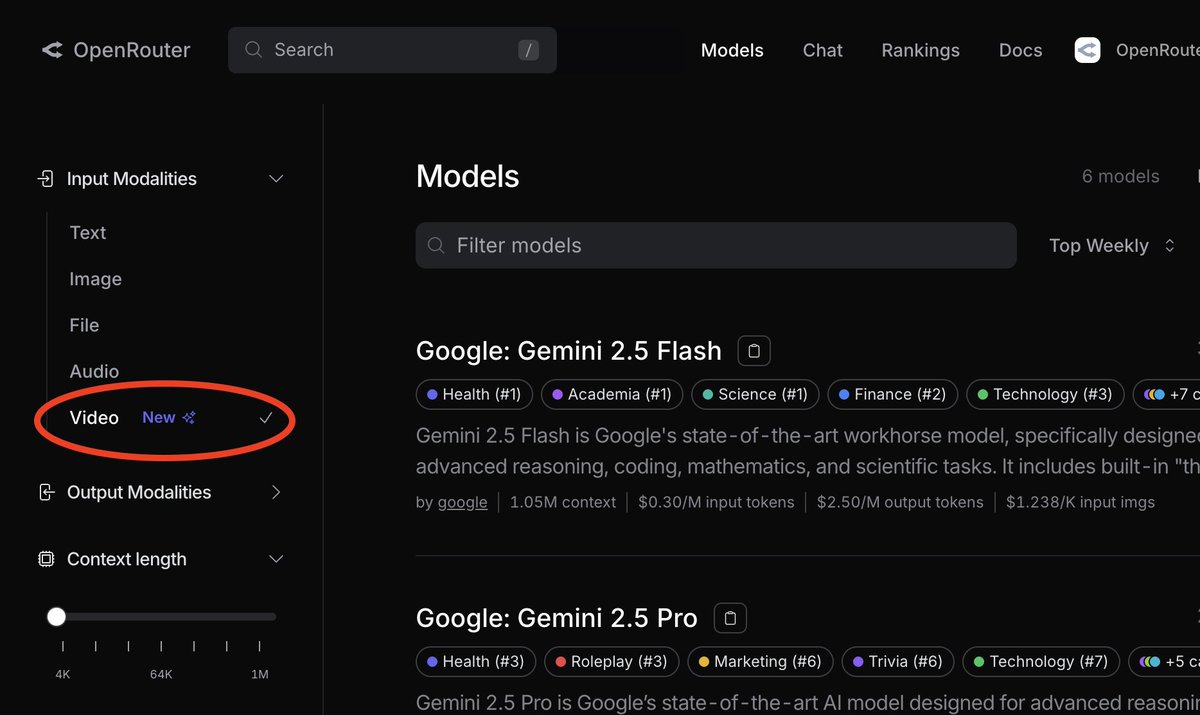The height and width of the screenshot is (715, 1200).
Task: Click the 4K slider label
Action: pyautogui.click(x=62, y=674)
